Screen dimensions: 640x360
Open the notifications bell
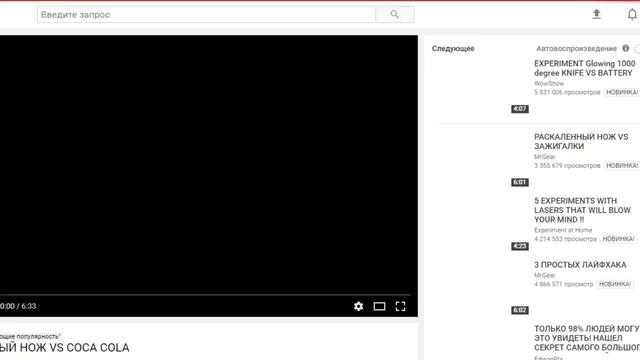632,14
